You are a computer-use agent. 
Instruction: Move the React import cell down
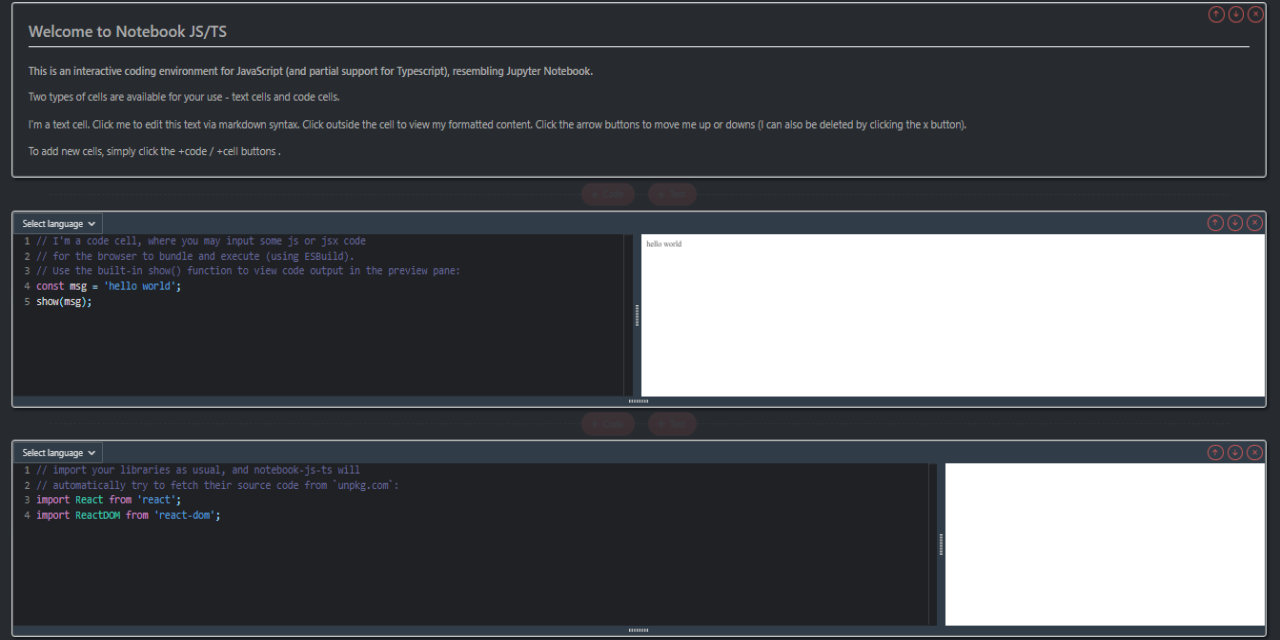1236,452
